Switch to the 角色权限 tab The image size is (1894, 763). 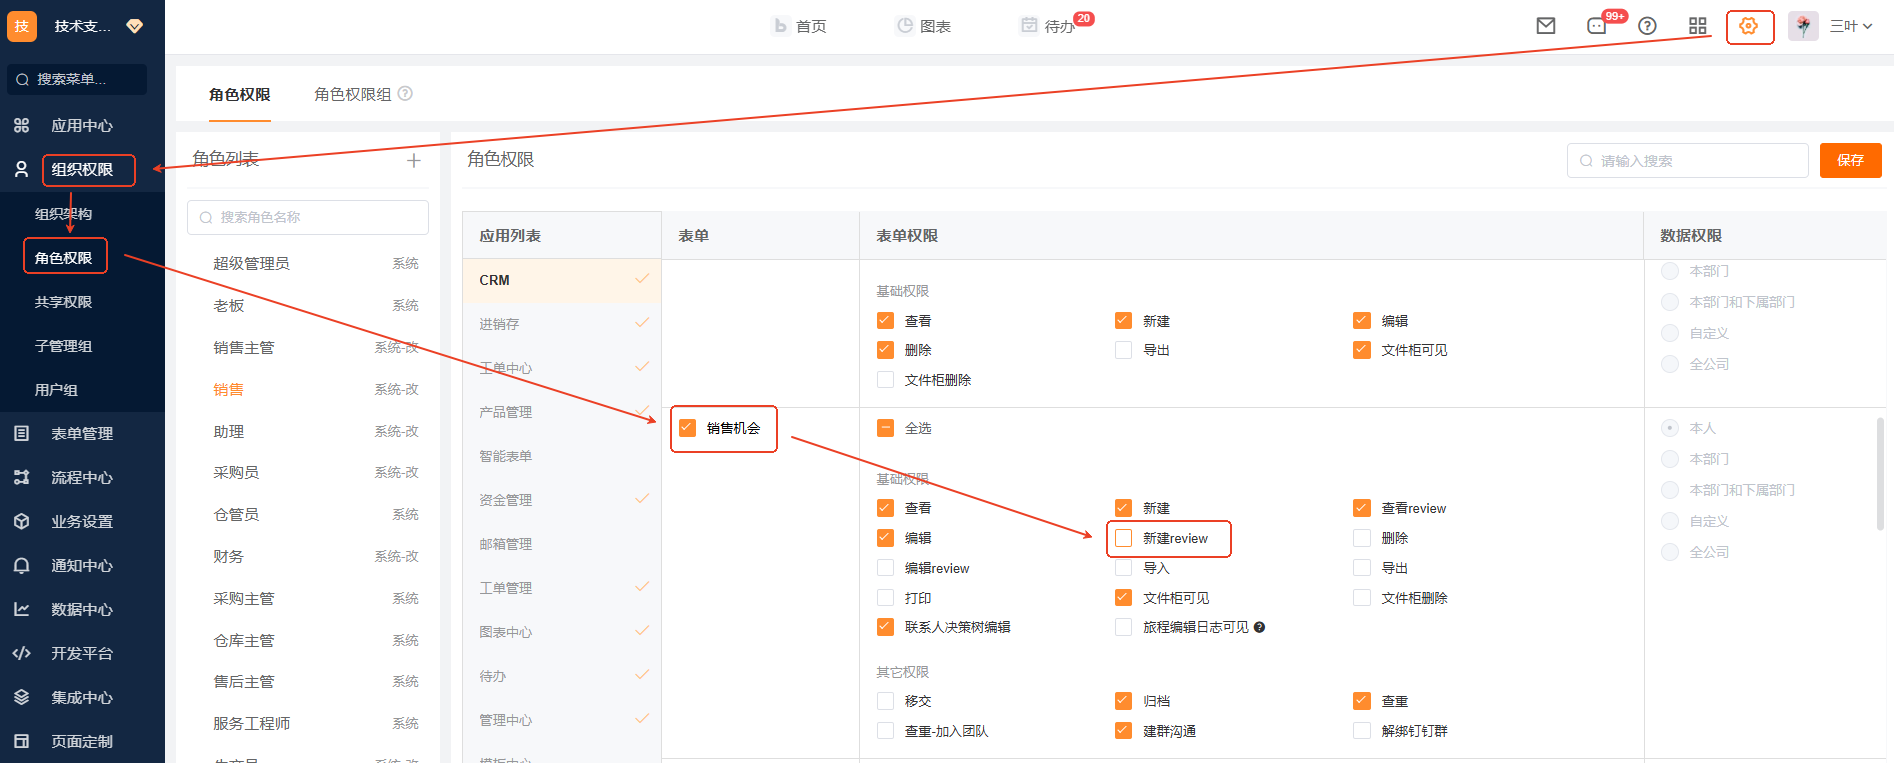pyautogui.click(x=240, y=94)
